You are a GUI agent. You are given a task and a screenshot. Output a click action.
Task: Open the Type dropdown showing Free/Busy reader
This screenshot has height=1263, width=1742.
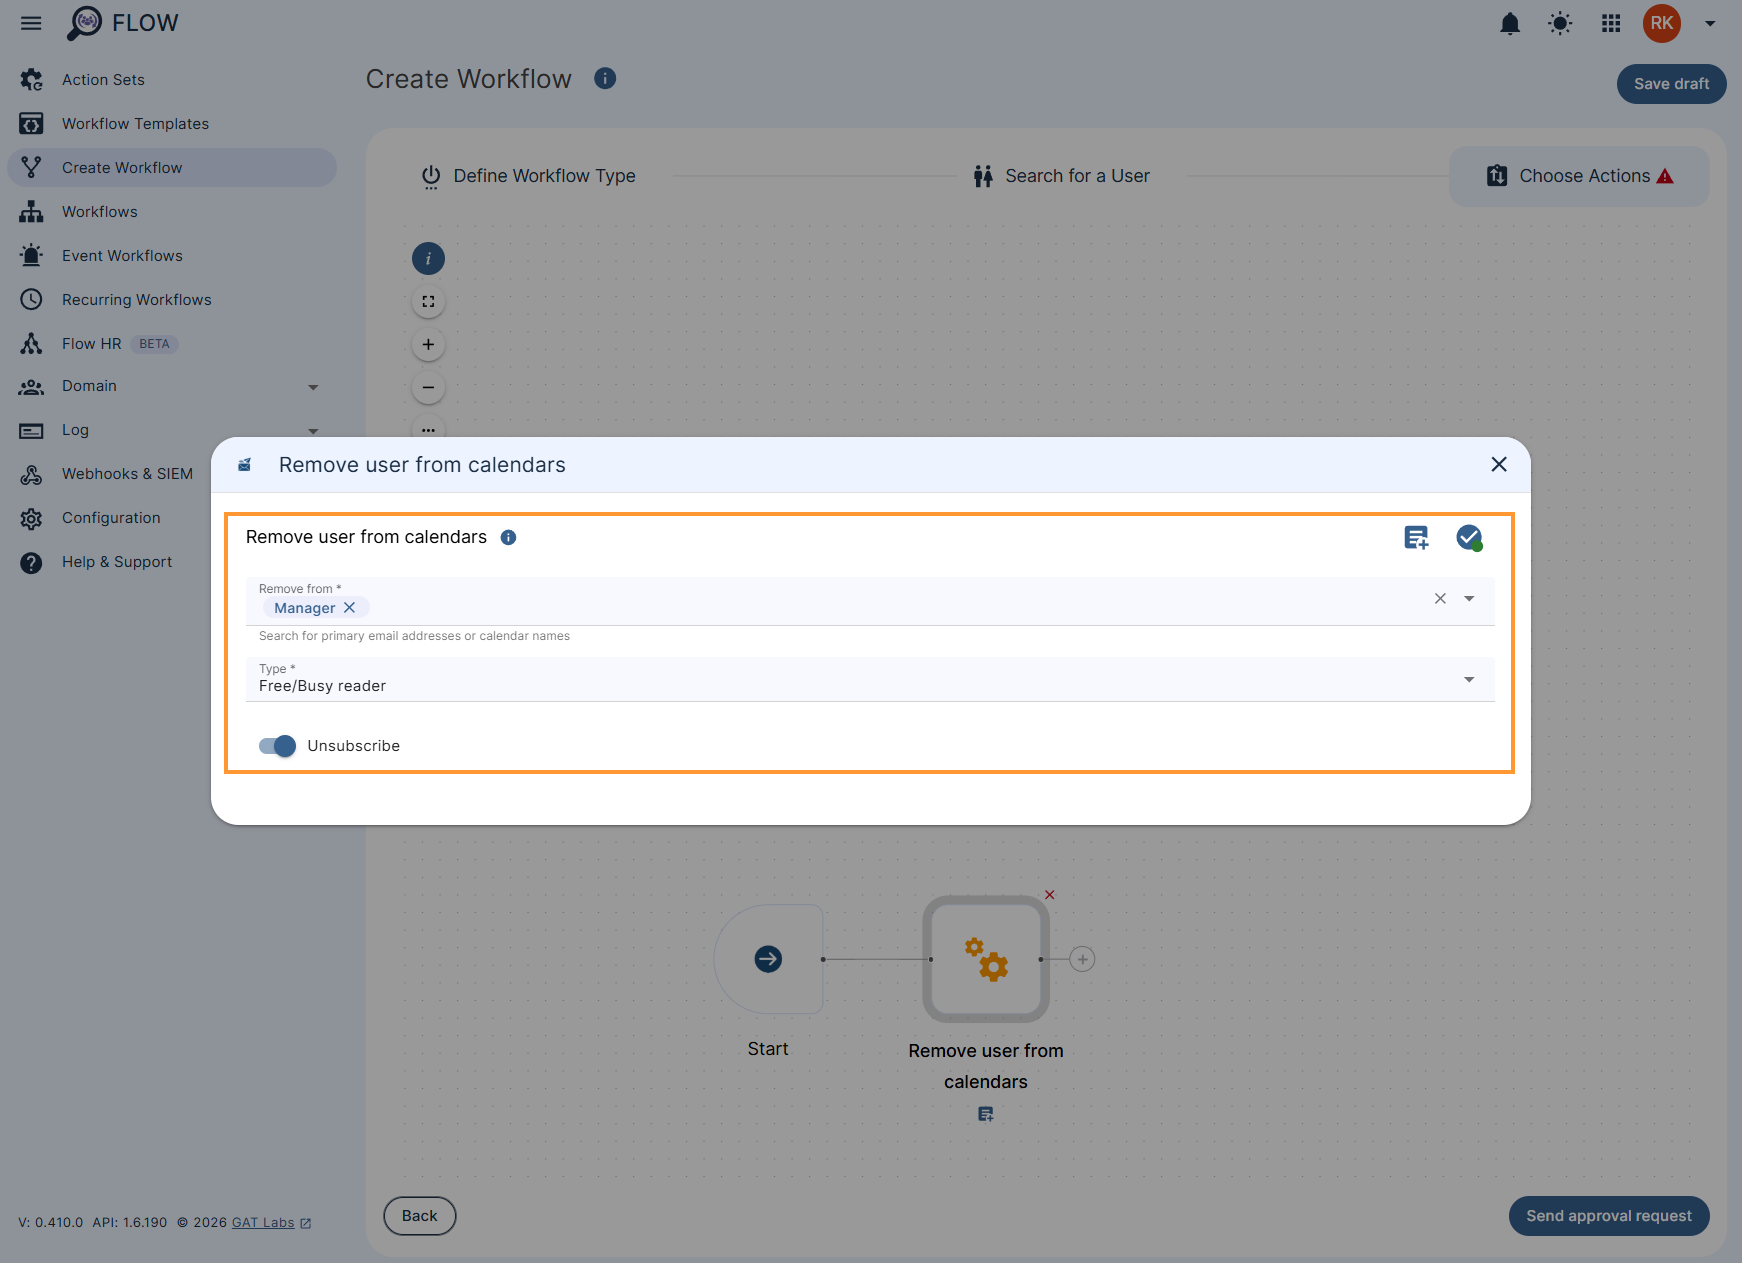pyautogui.click(x=1468, y=679)
